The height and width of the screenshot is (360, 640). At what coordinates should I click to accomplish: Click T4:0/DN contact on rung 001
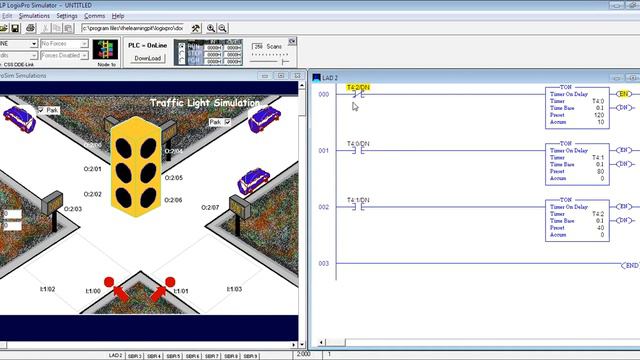pyautogui.click(x=358, y=151)
